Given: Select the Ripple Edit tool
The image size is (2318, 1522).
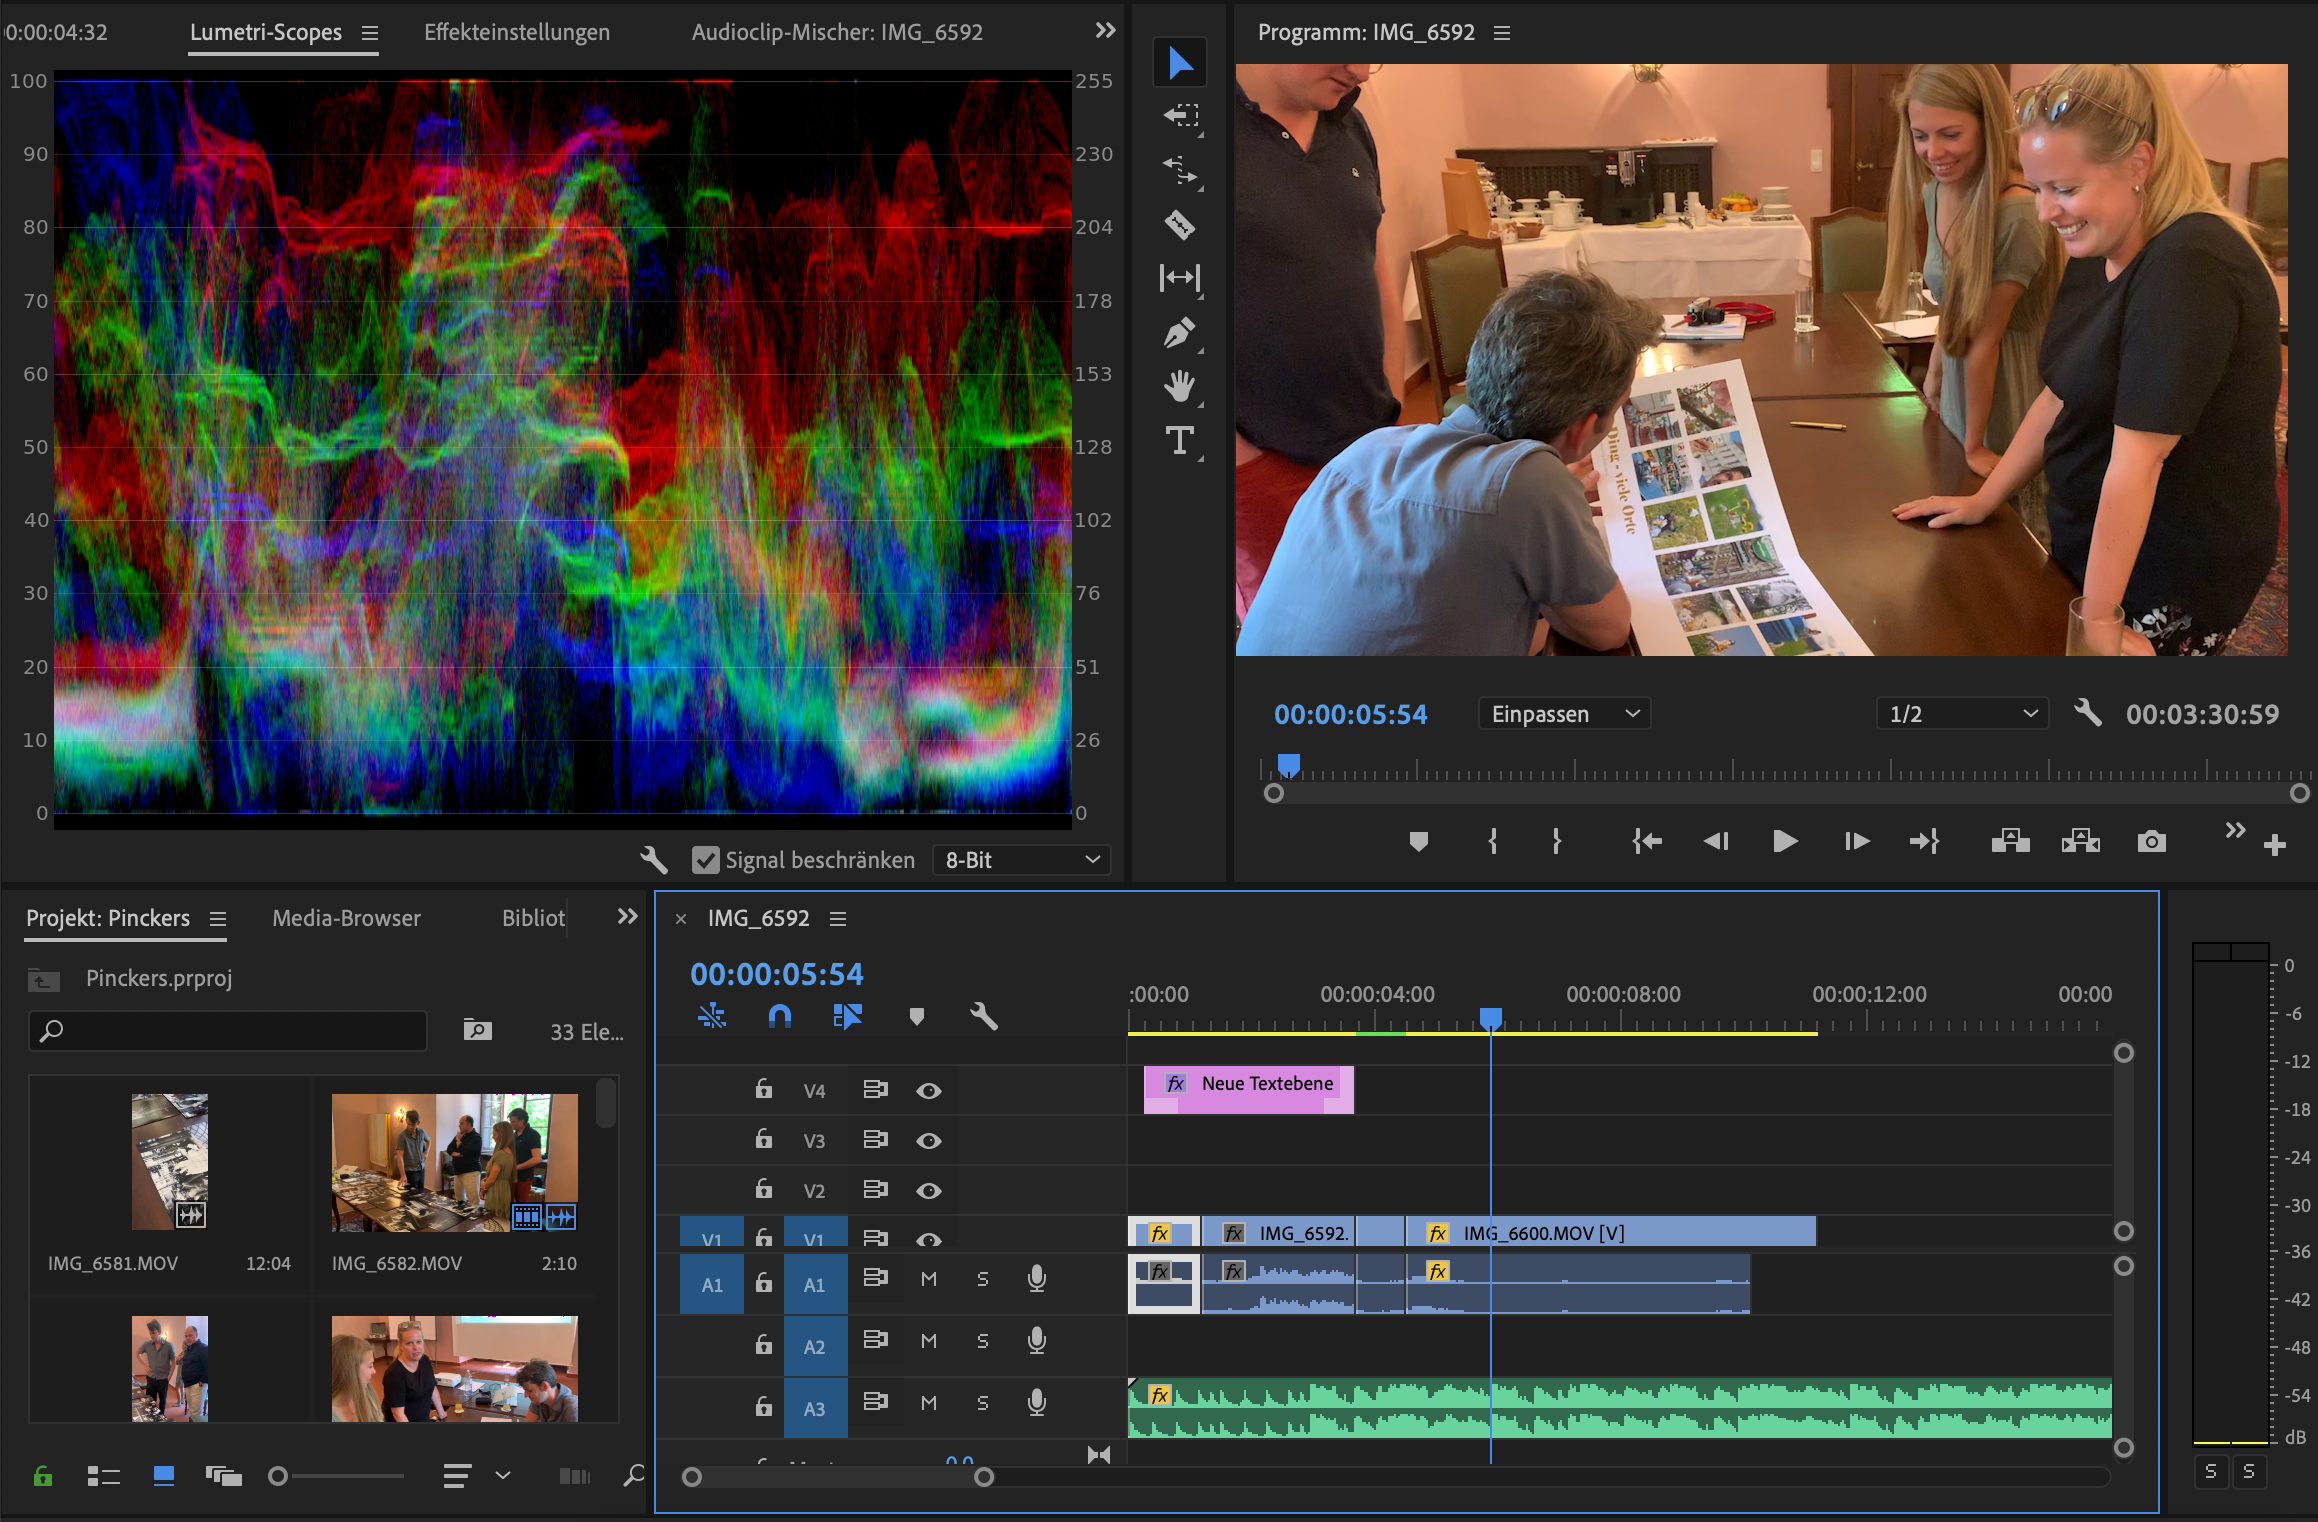Looking at the screenshot, I should [1180, 171].
